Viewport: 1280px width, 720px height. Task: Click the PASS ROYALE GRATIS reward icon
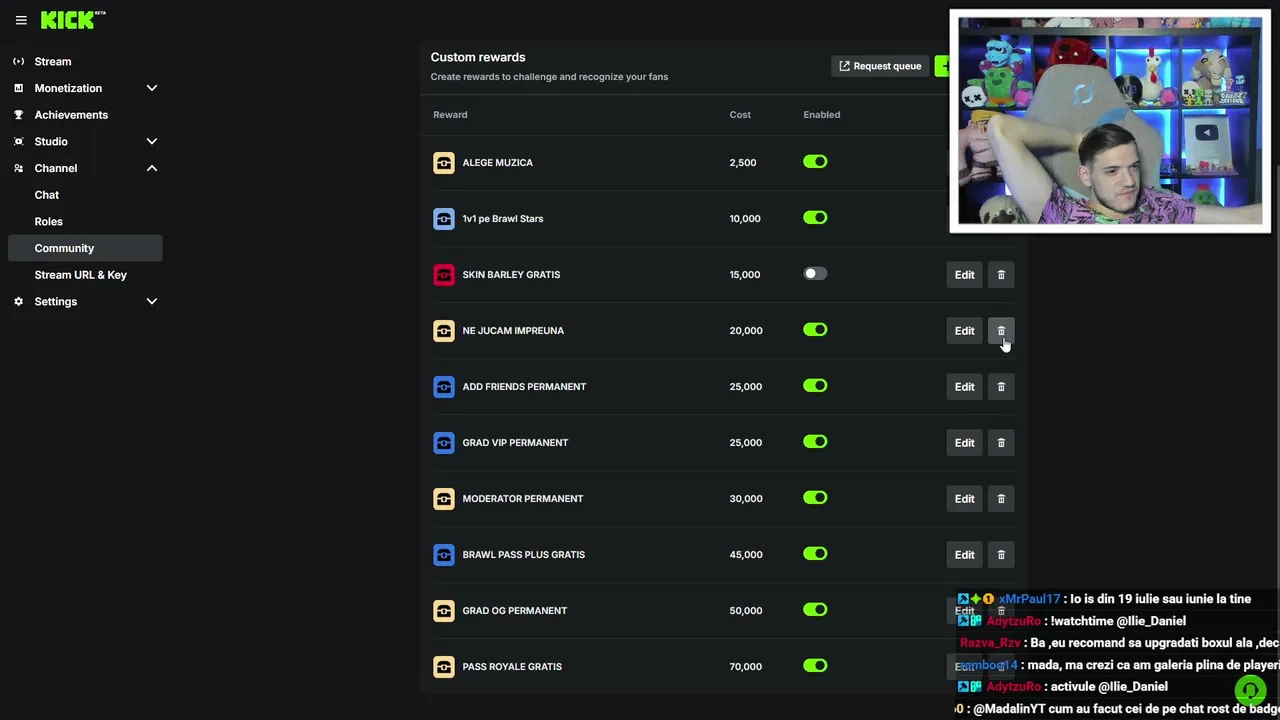tap(444, 666)
